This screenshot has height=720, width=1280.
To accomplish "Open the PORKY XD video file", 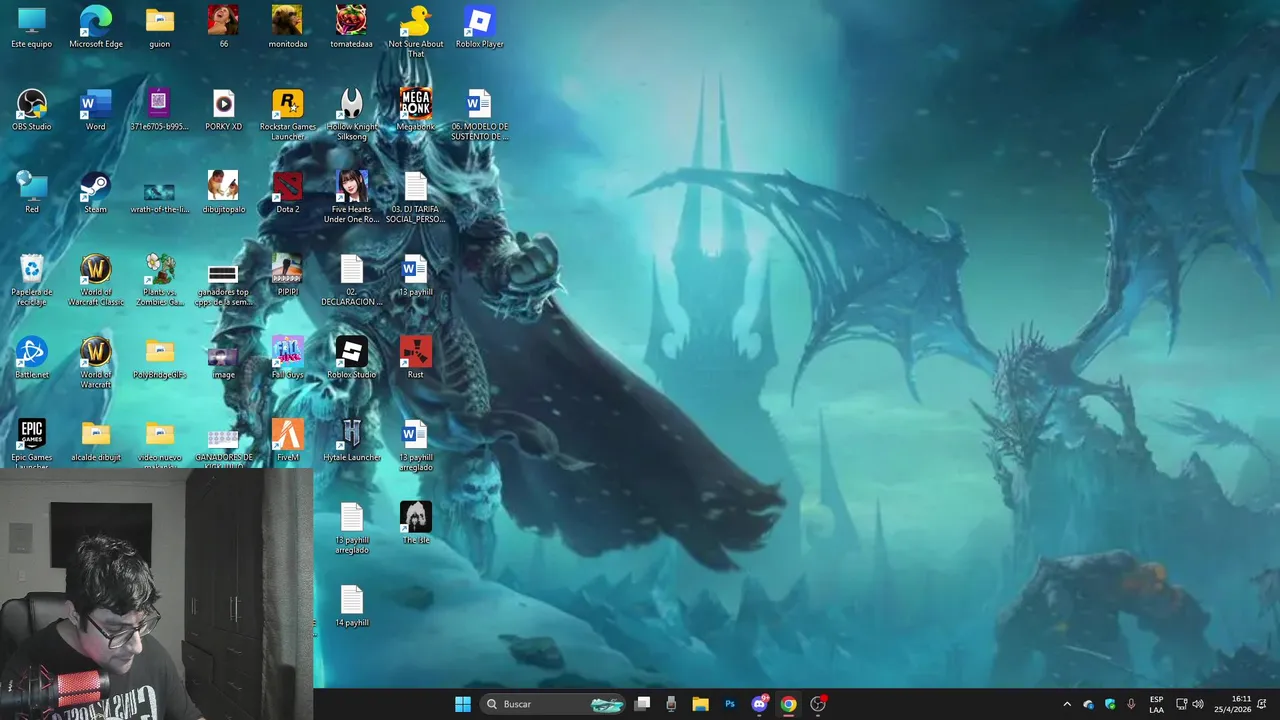I will coord(223,110).
